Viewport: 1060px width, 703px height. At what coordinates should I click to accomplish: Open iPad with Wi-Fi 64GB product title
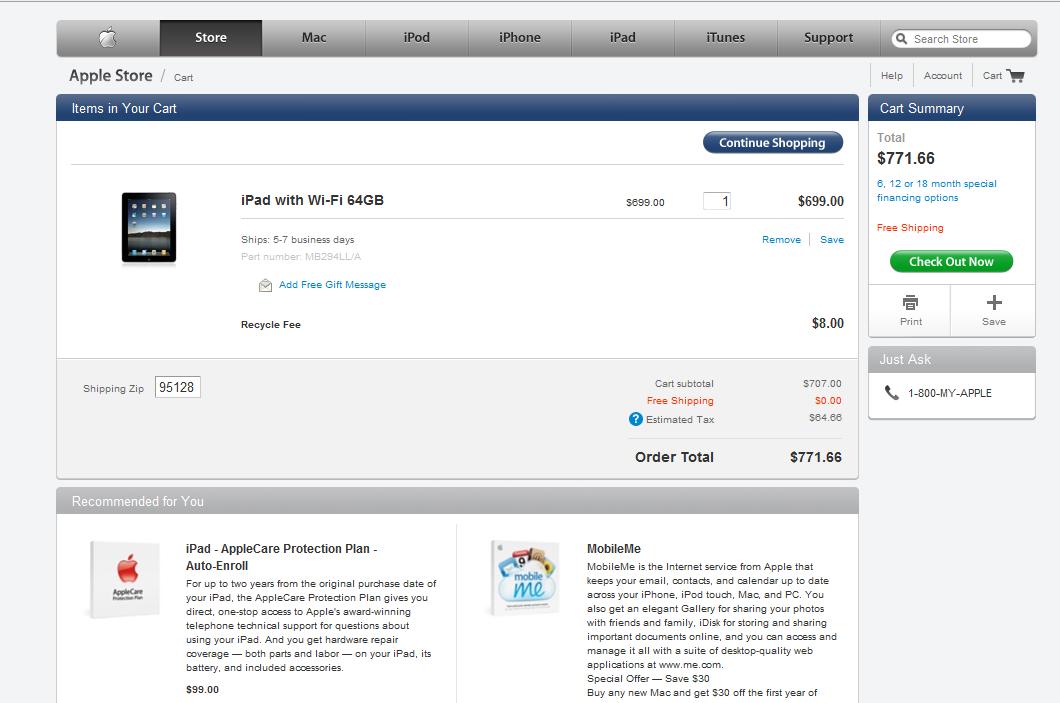312,200
